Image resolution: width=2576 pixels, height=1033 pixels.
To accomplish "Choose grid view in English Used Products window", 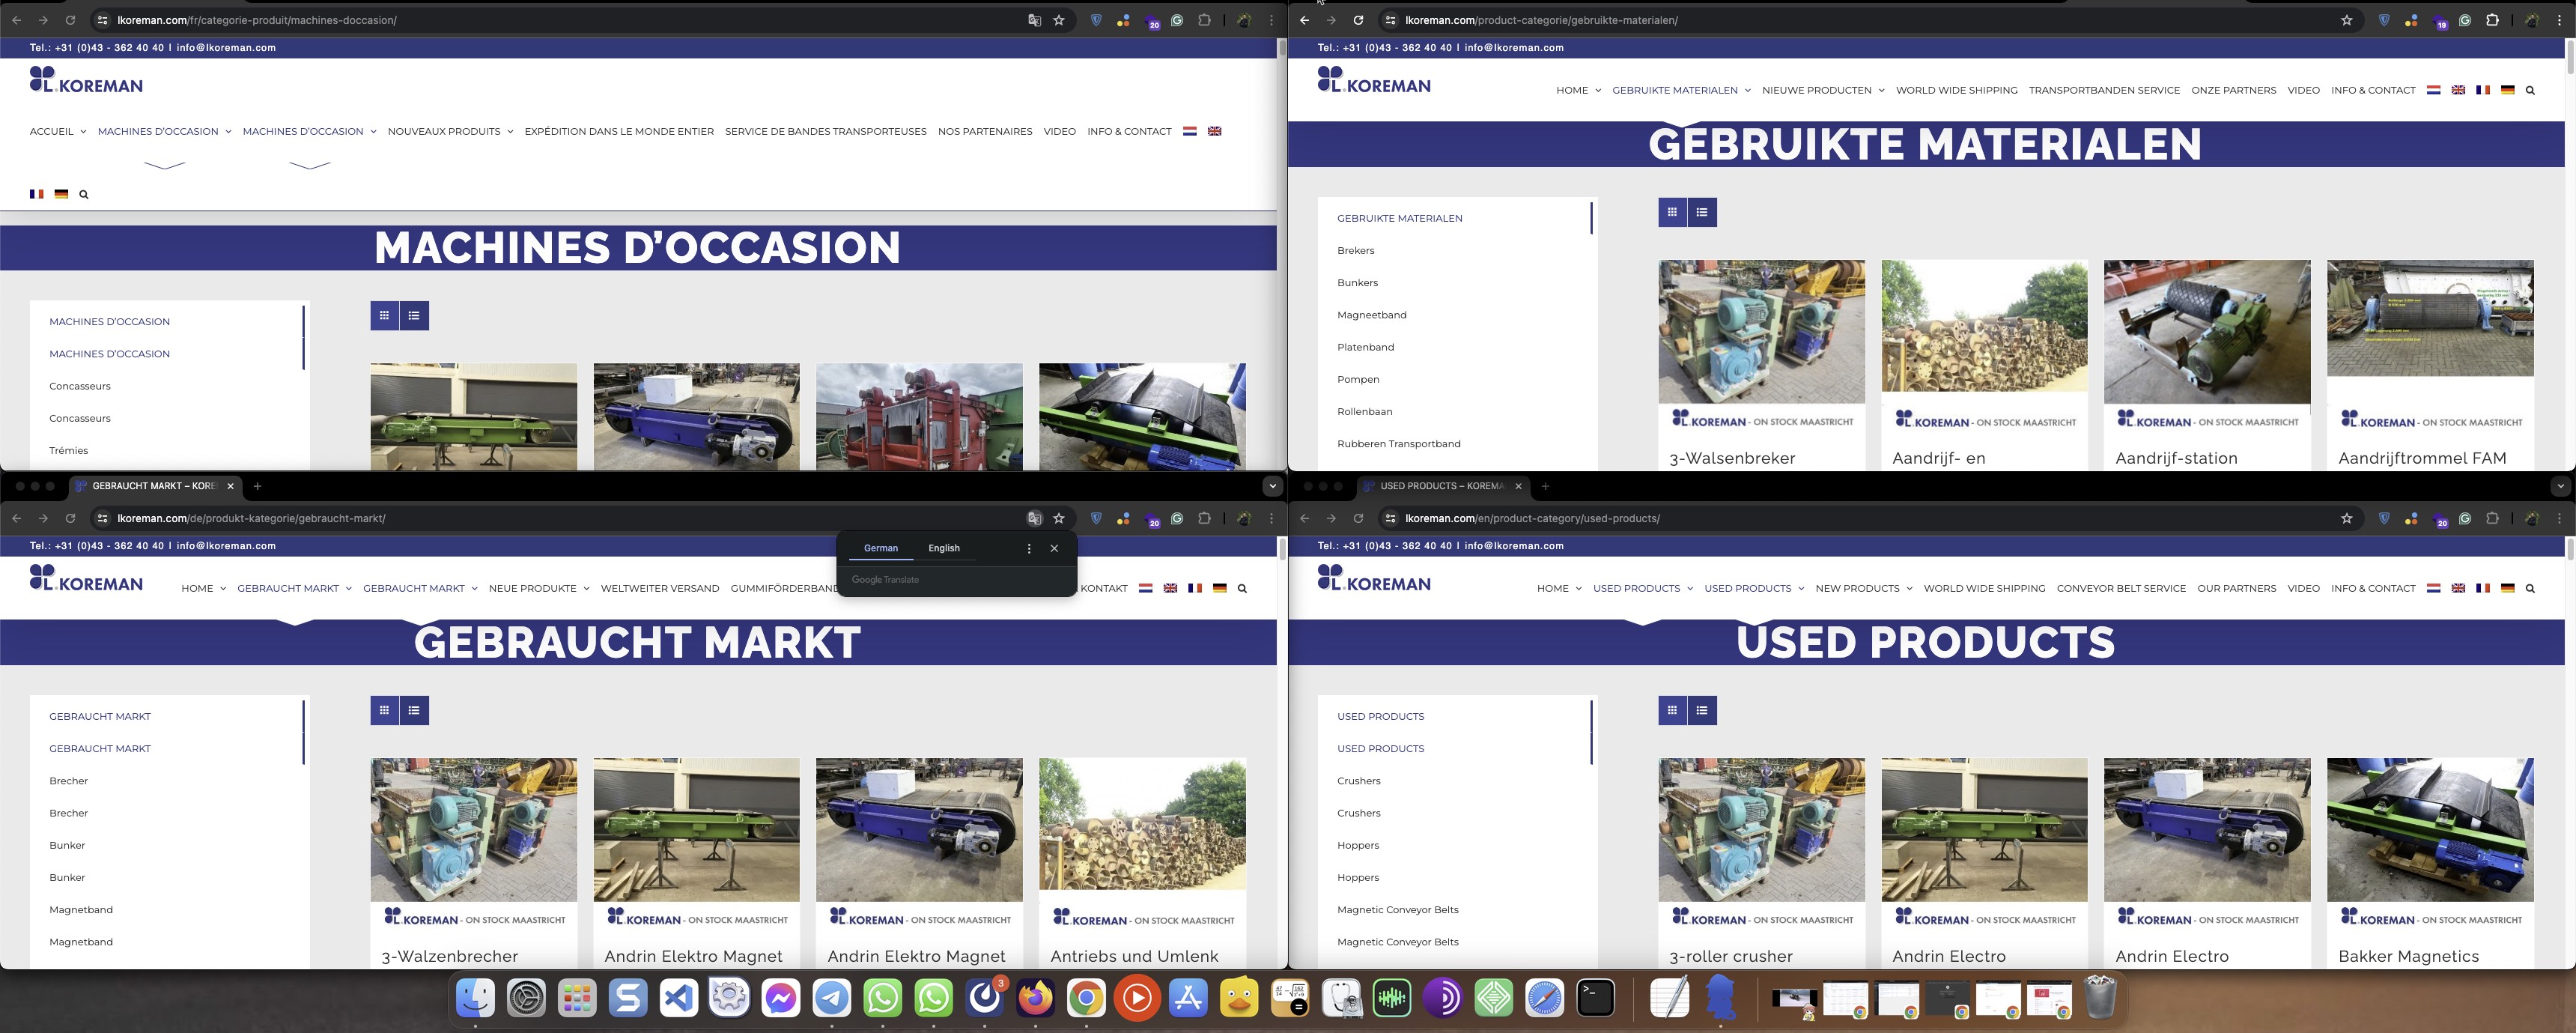I will coord(1672,710).
